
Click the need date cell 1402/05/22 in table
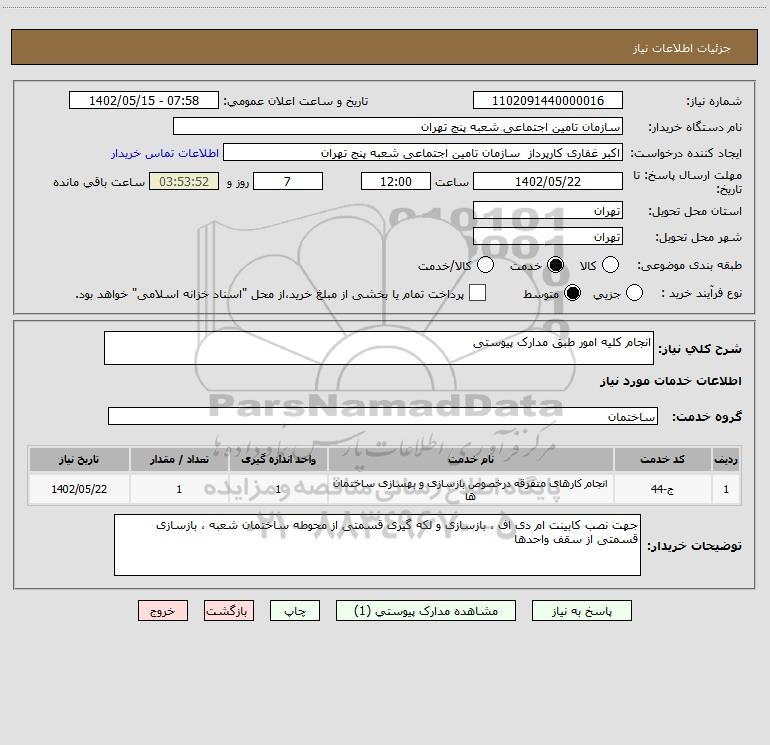point(79,489)
